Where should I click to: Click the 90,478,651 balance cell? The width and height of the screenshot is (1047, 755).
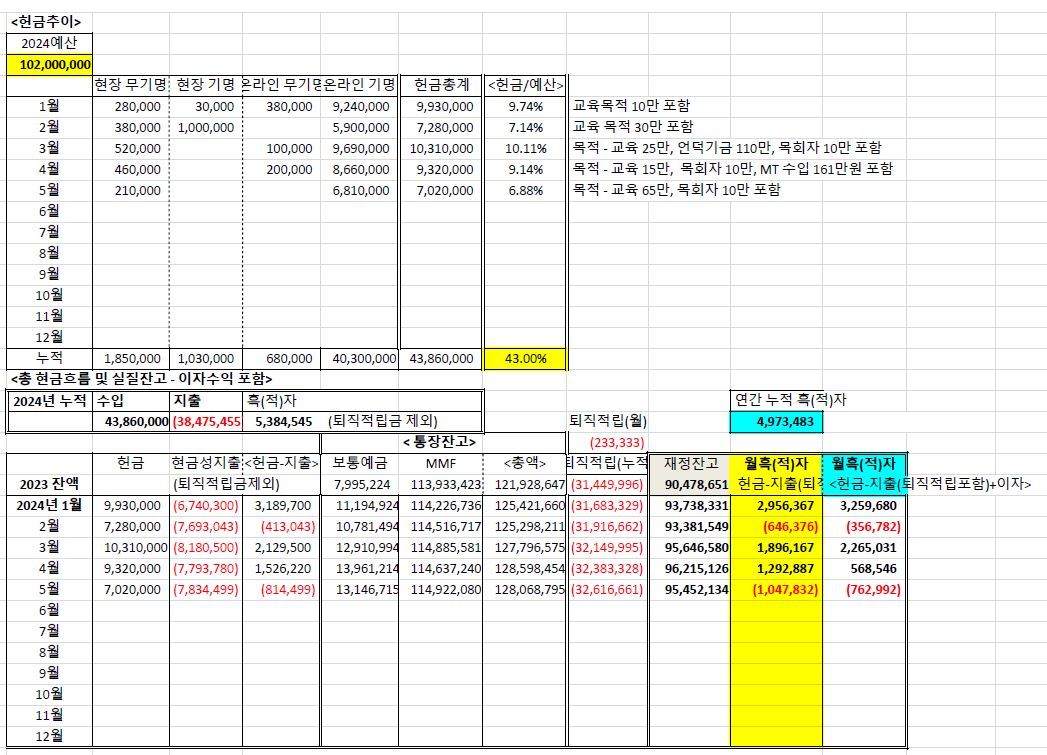click(691, 484)
